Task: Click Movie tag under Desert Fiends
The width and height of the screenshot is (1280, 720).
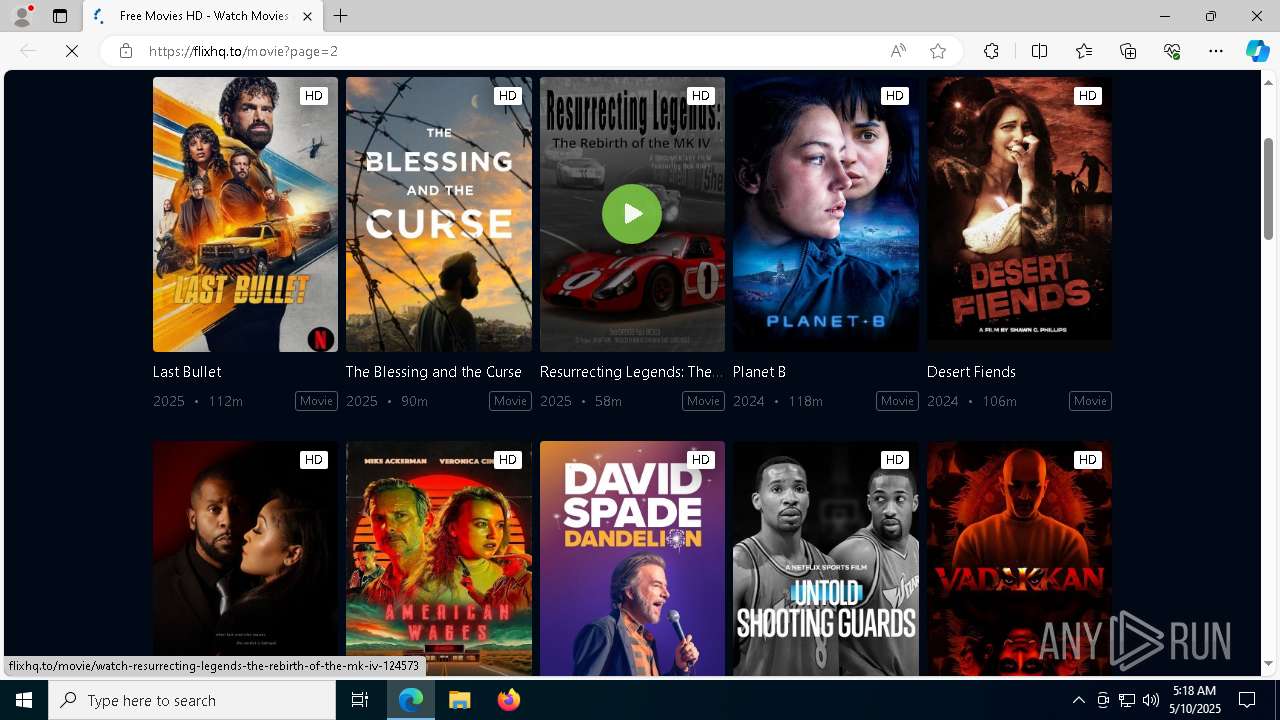Action: coord(1090,401)
